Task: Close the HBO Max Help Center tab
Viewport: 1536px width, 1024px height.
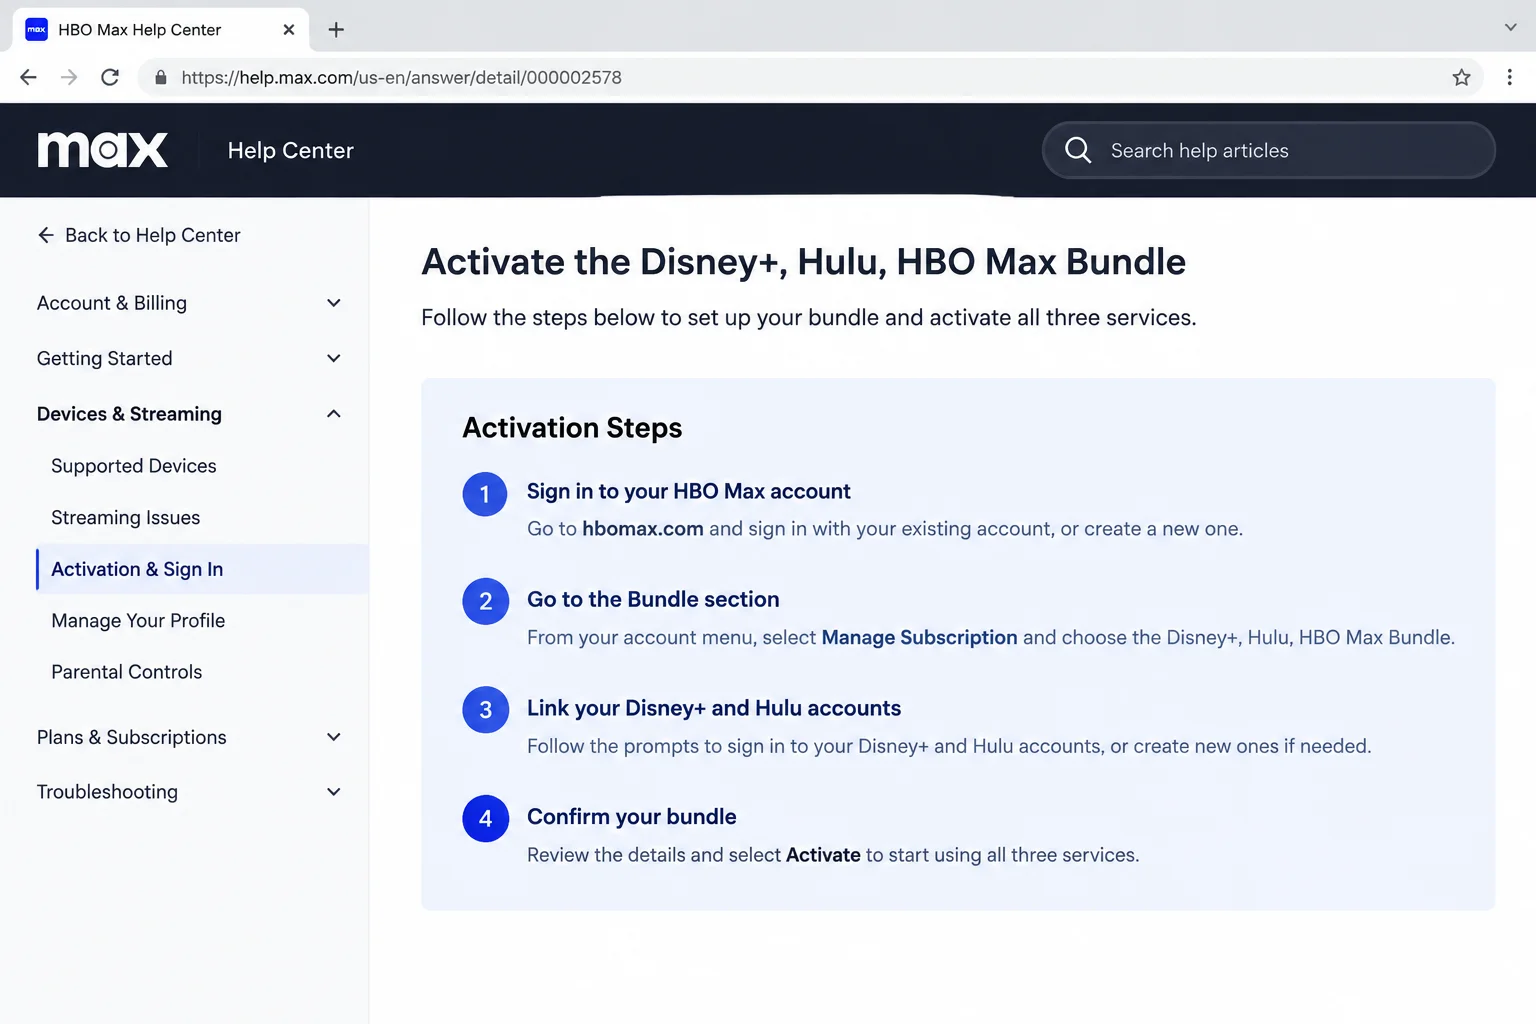Action: [288, 30]
